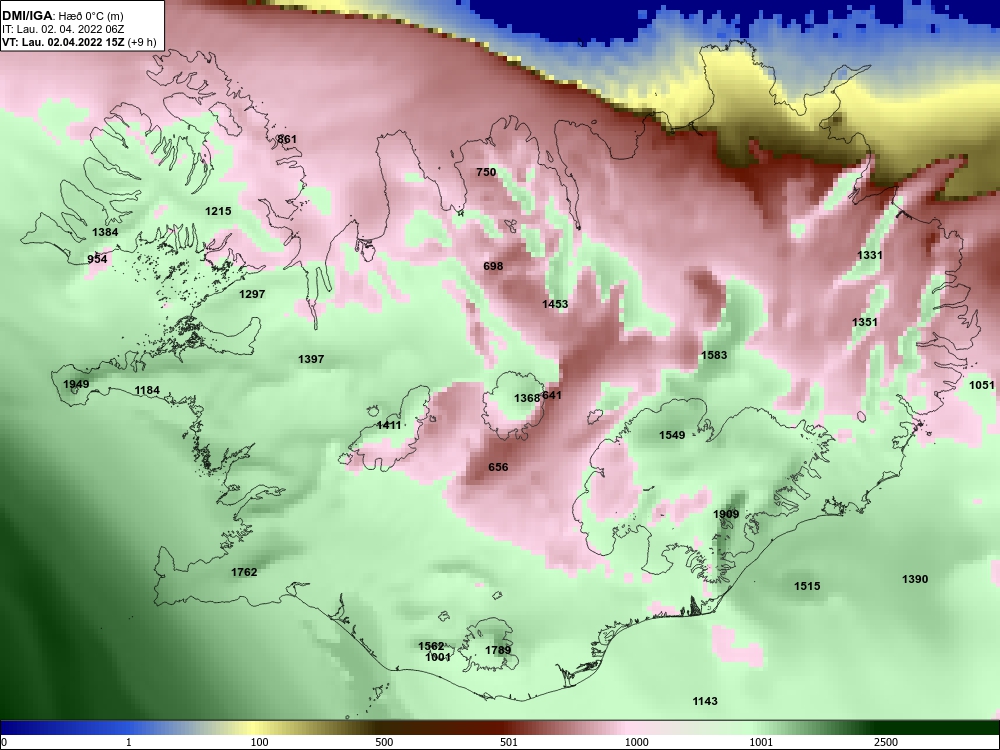Click the 1583 map label
The width and height of the screenshot is (1000, 750).
coord(714,355)
